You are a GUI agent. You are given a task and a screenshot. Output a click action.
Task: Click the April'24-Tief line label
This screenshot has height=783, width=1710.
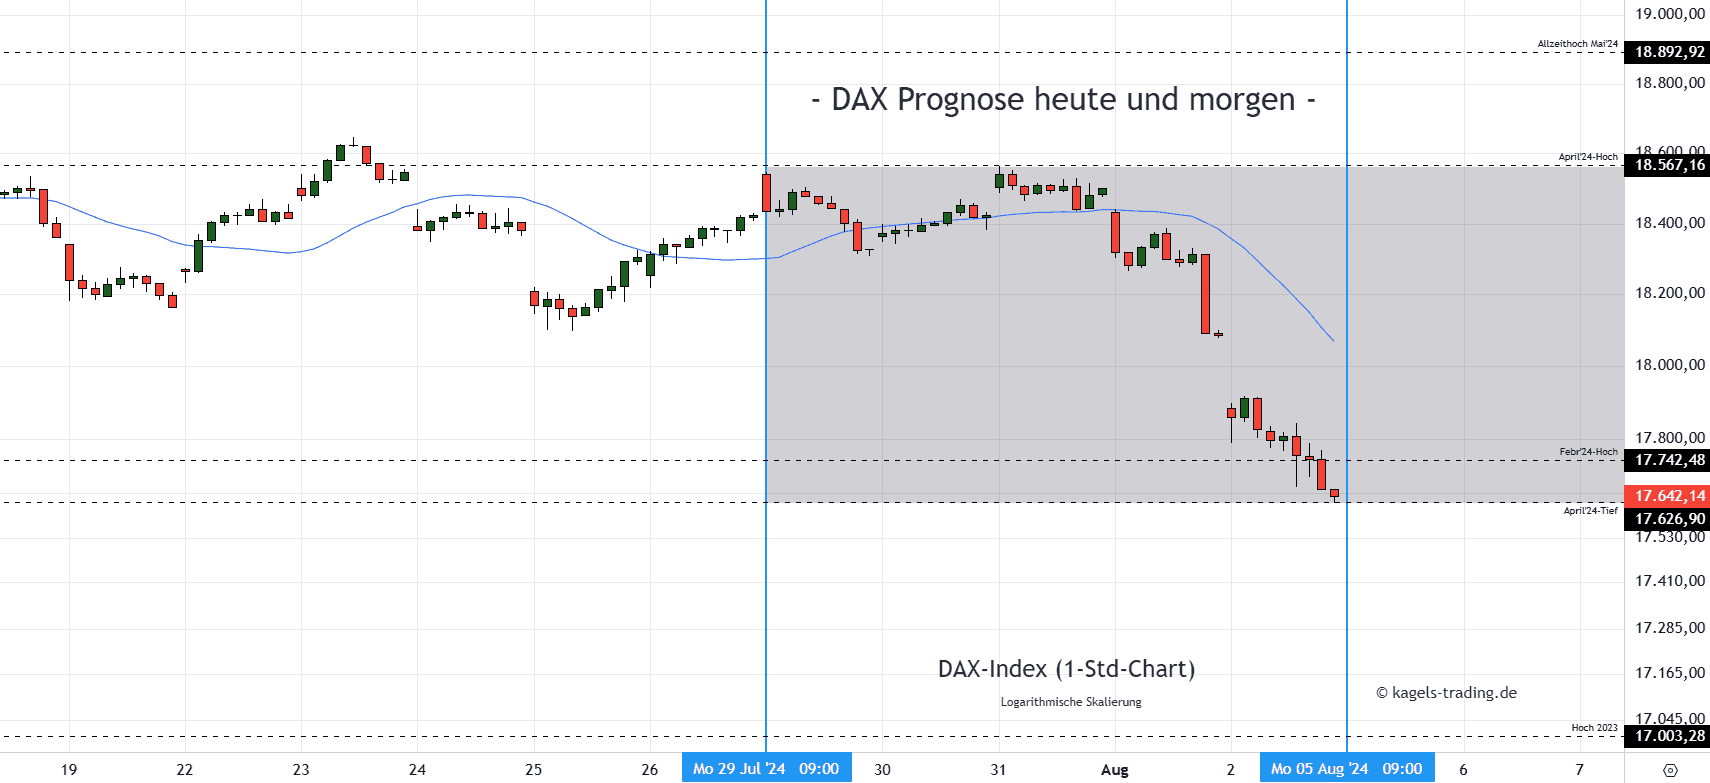[x=1590, y=511]
